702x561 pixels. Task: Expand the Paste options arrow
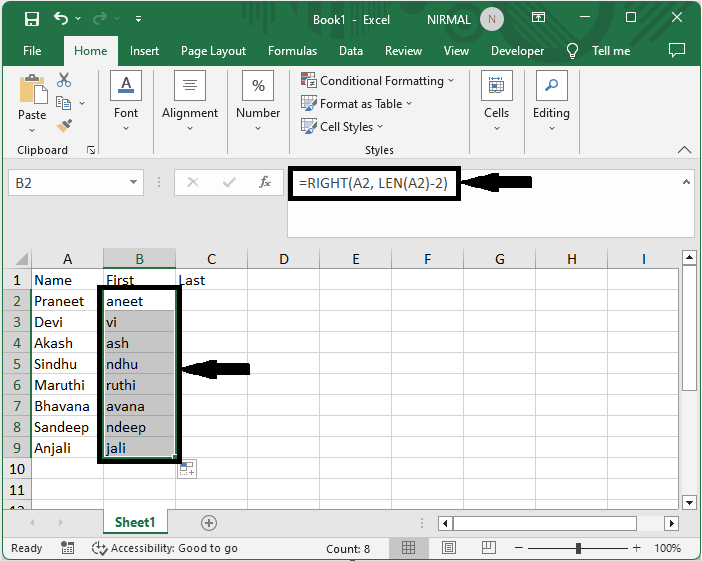coord(32,130)
